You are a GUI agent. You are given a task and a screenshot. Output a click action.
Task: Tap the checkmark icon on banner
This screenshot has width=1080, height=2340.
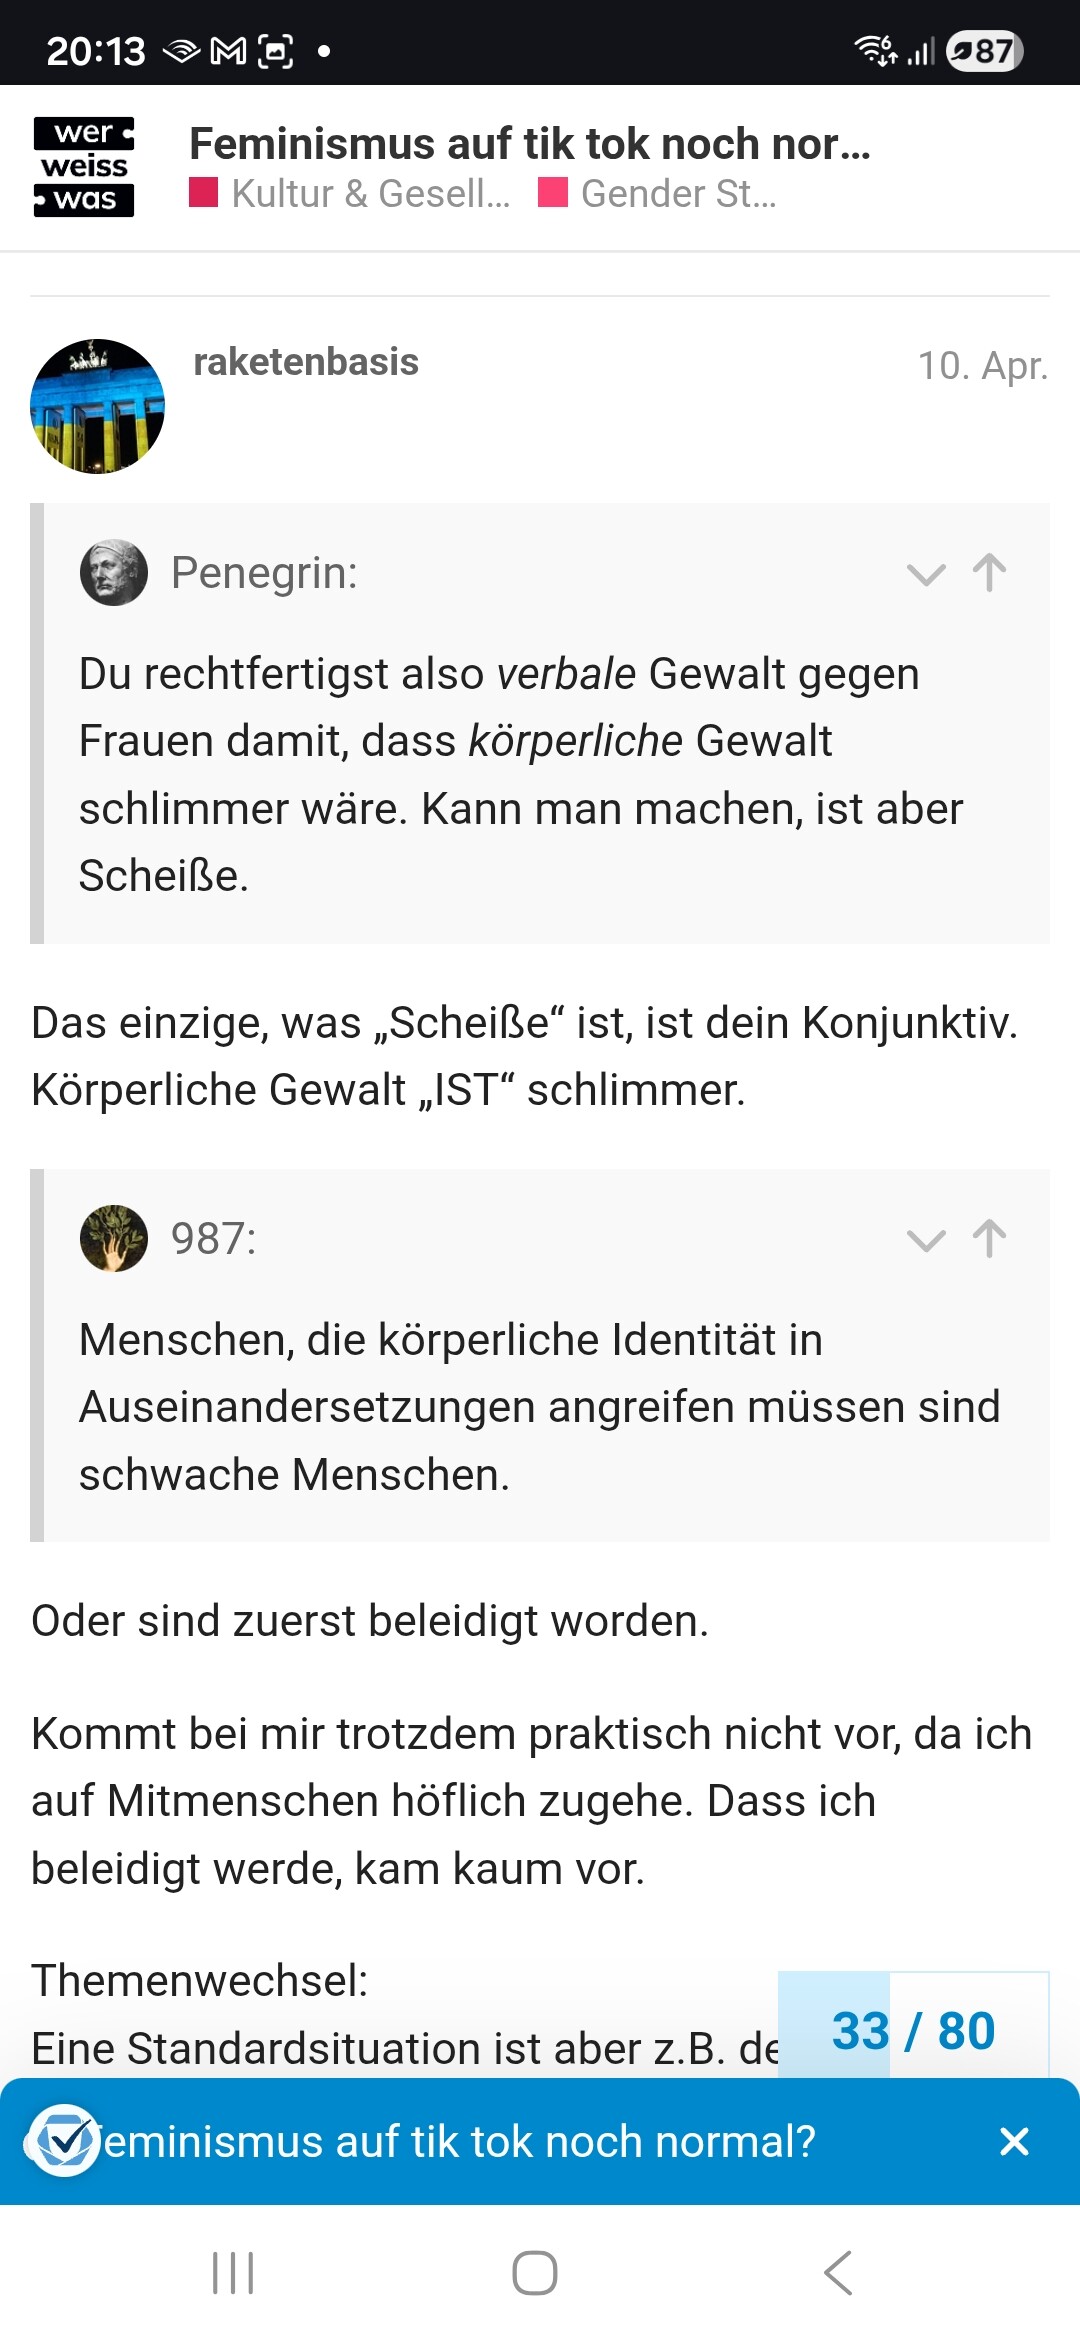pos(64,2140)
